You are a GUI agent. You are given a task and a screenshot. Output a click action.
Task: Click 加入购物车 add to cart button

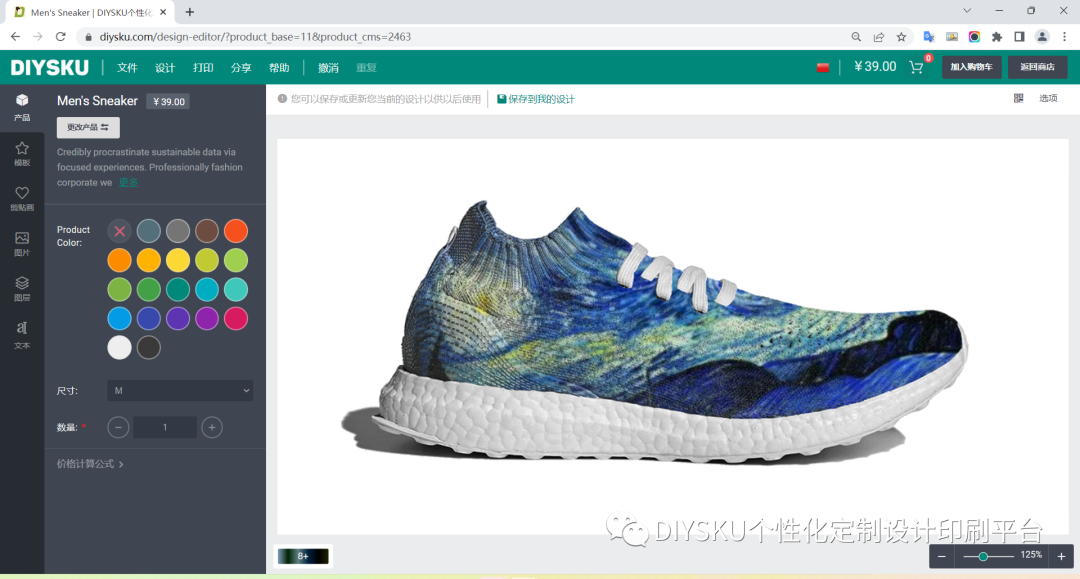click(971, 67)
